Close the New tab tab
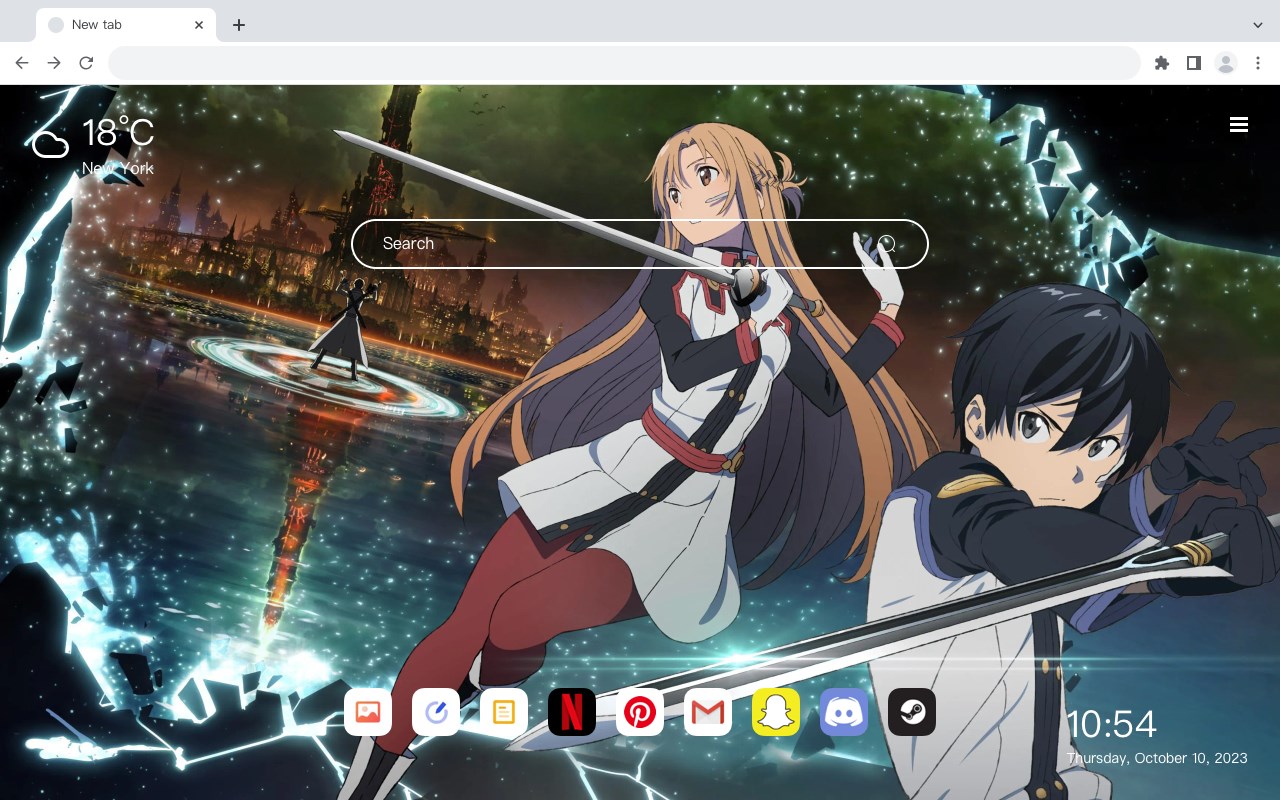This screenshot has width=1280, height=800. pyautogui.click(x=200, y=25)
